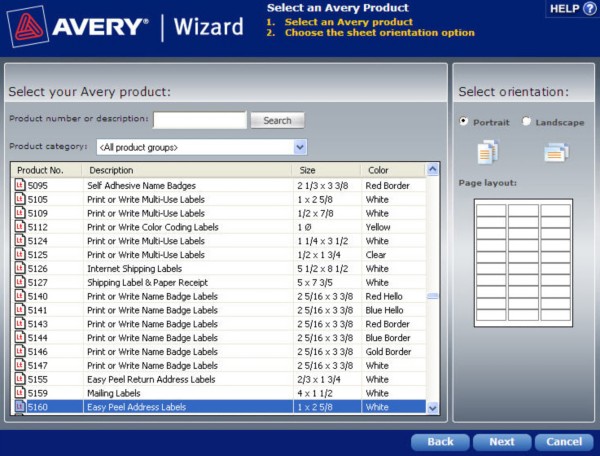Select 'Internet Shipping Labels' description
The width and height of the screenshot is (600, 456).
pyautogui.click(x=134, y=269)
